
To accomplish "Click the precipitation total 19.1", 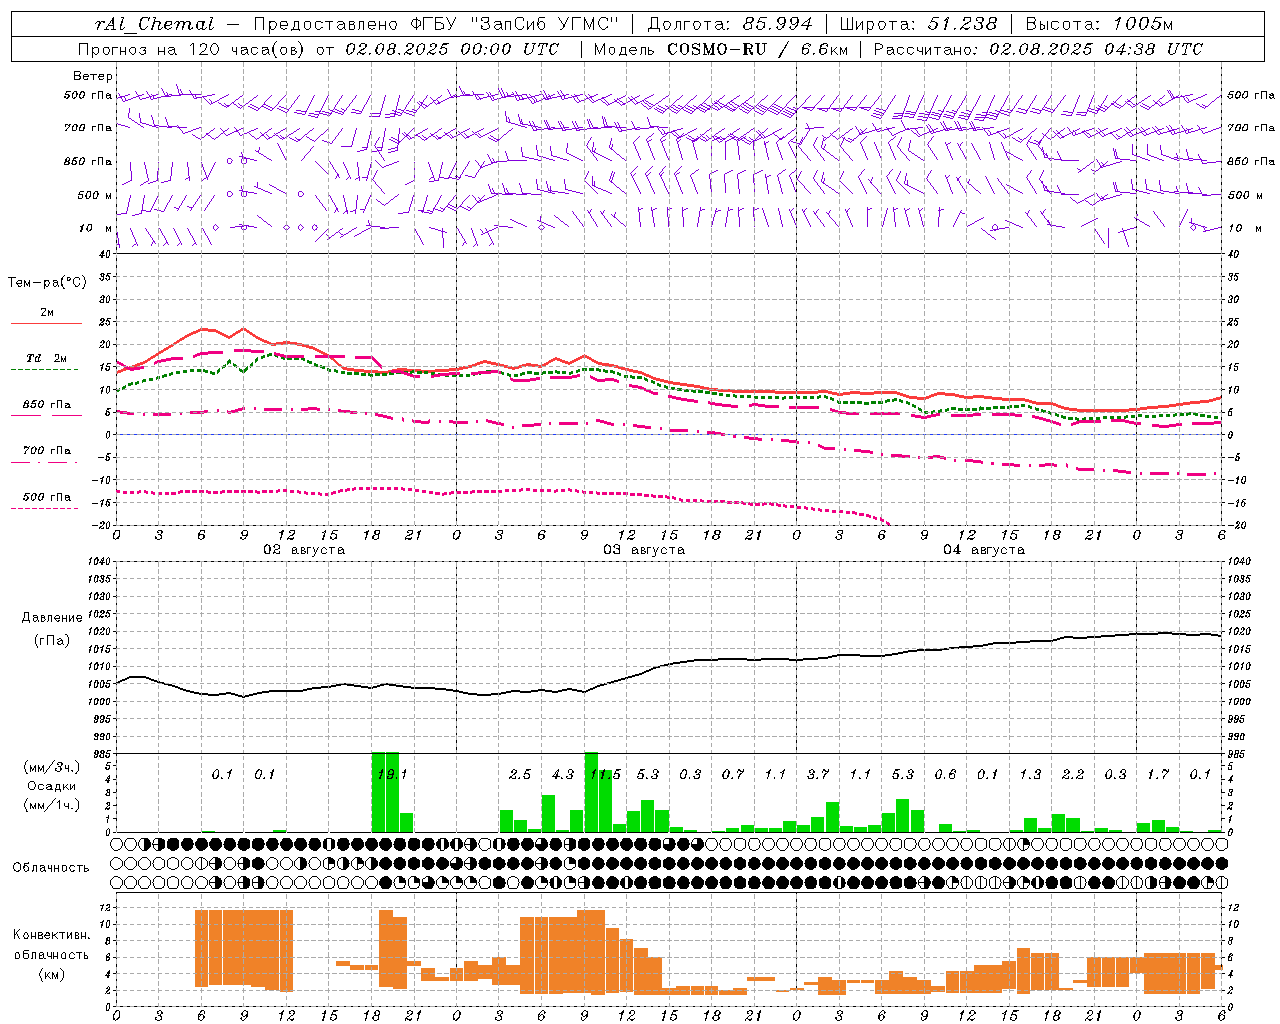I will (392, 775).
